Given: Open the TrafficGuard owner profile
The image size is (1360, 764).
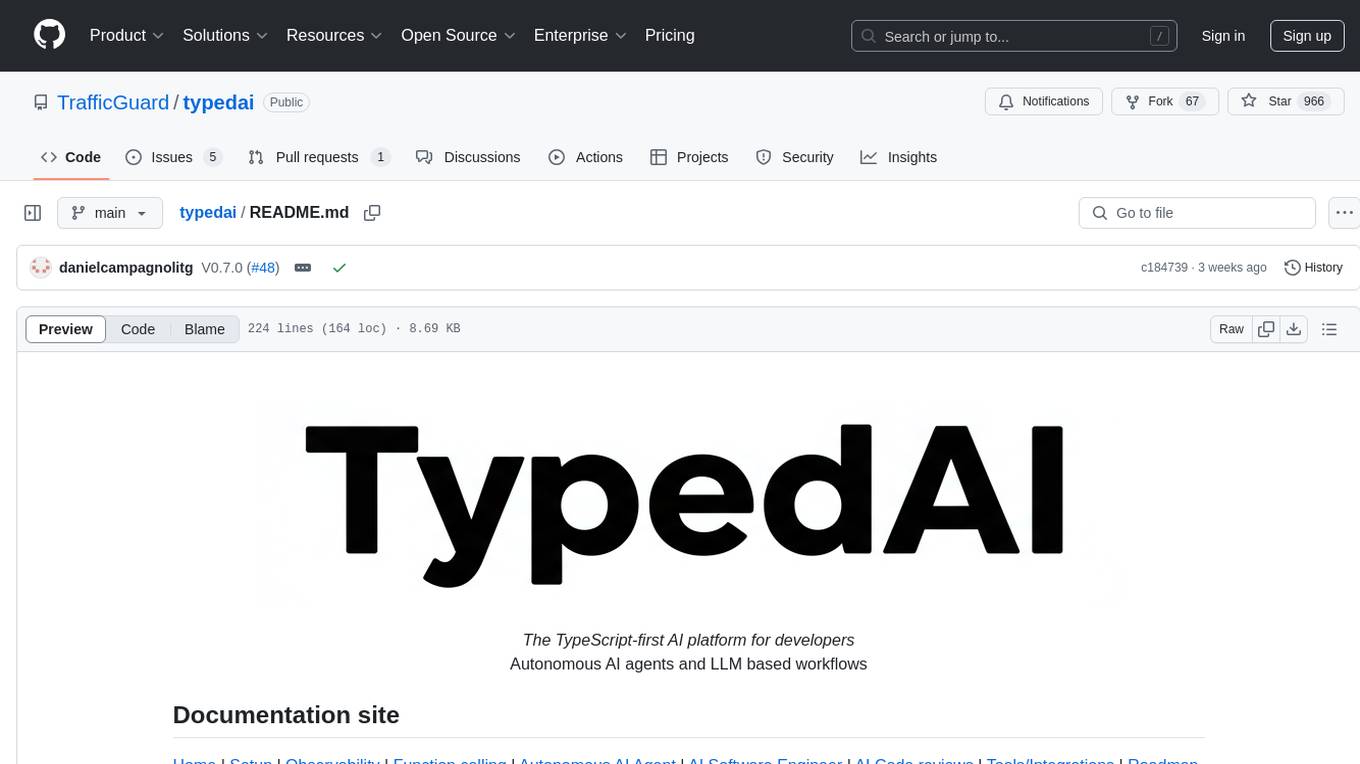Looking at the screenshot, I should (113, 102).
